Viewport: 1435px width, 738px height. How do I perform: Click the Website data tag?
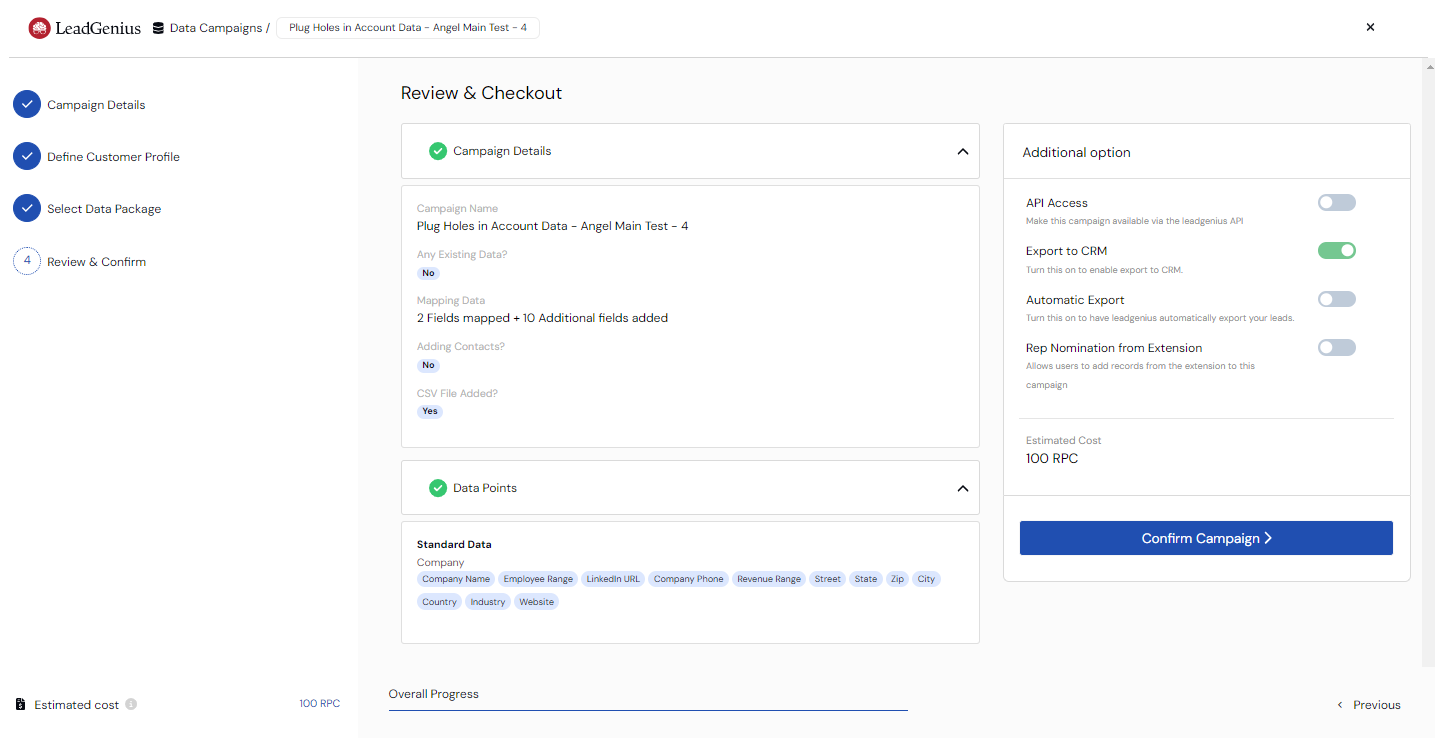click(x=536, y=602)
